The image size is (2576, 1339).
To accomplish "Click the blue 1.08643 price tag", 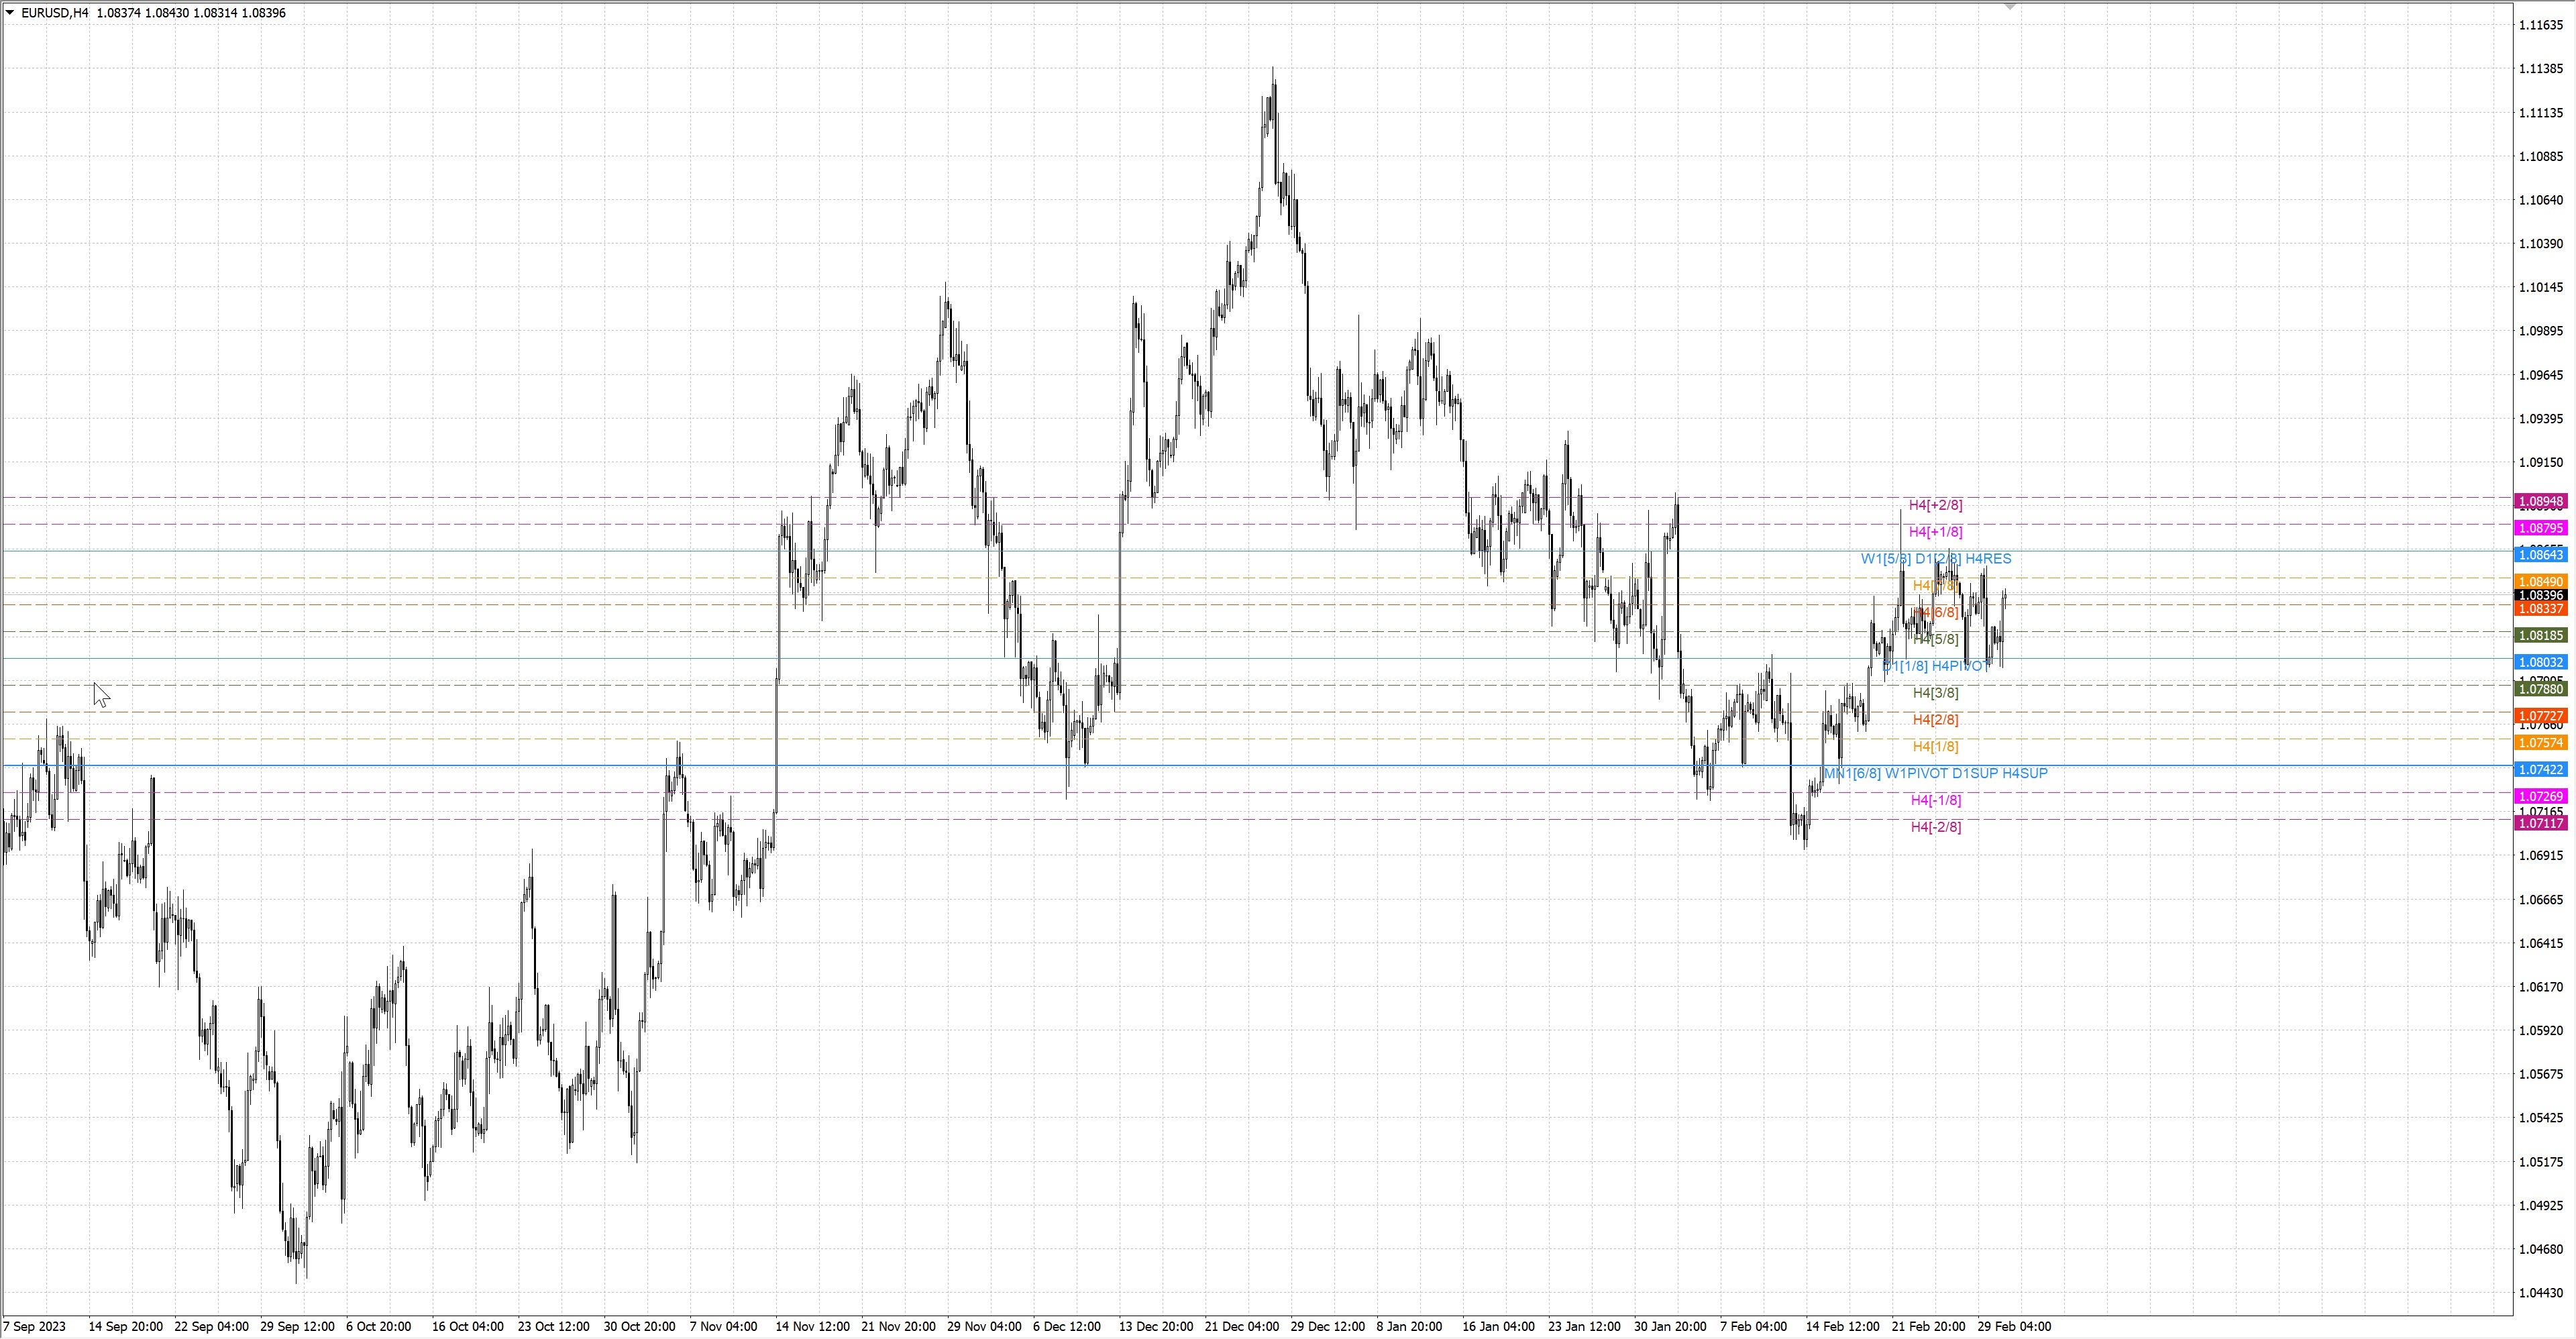I will (x=2540, y=554).
